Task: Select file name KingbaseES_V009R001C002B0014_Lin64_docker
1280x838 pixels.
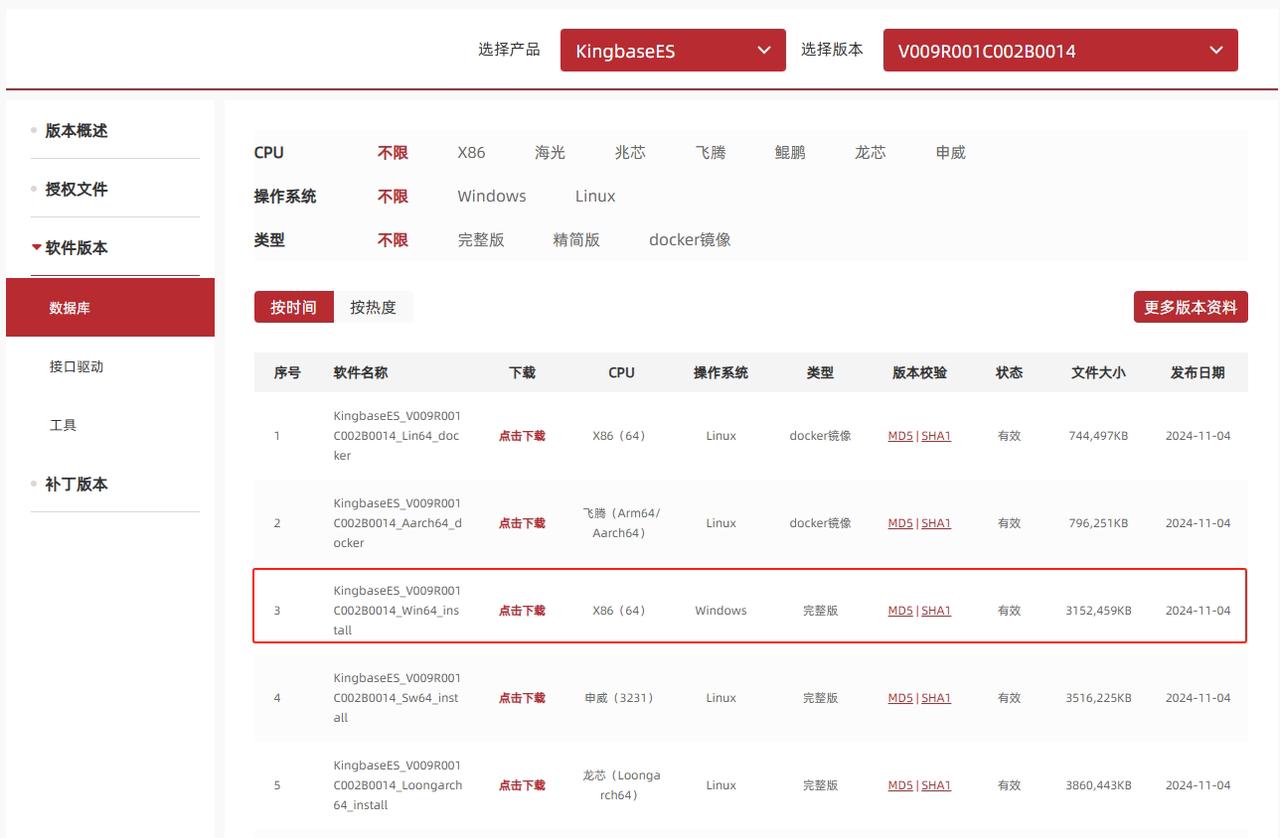Action: pyautogui.click(x=397, y=436)
